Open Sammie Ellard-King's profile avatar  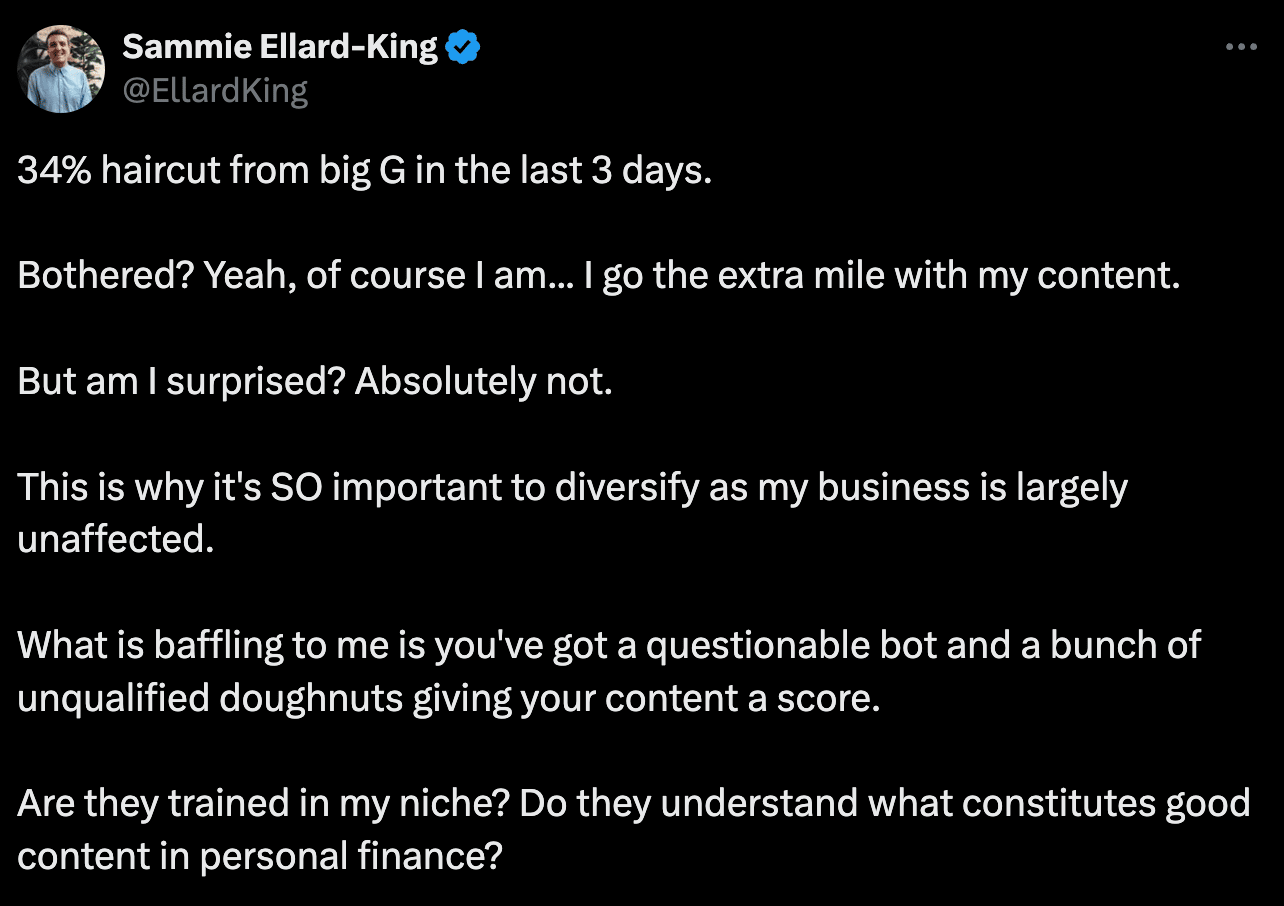pos(62,69)
